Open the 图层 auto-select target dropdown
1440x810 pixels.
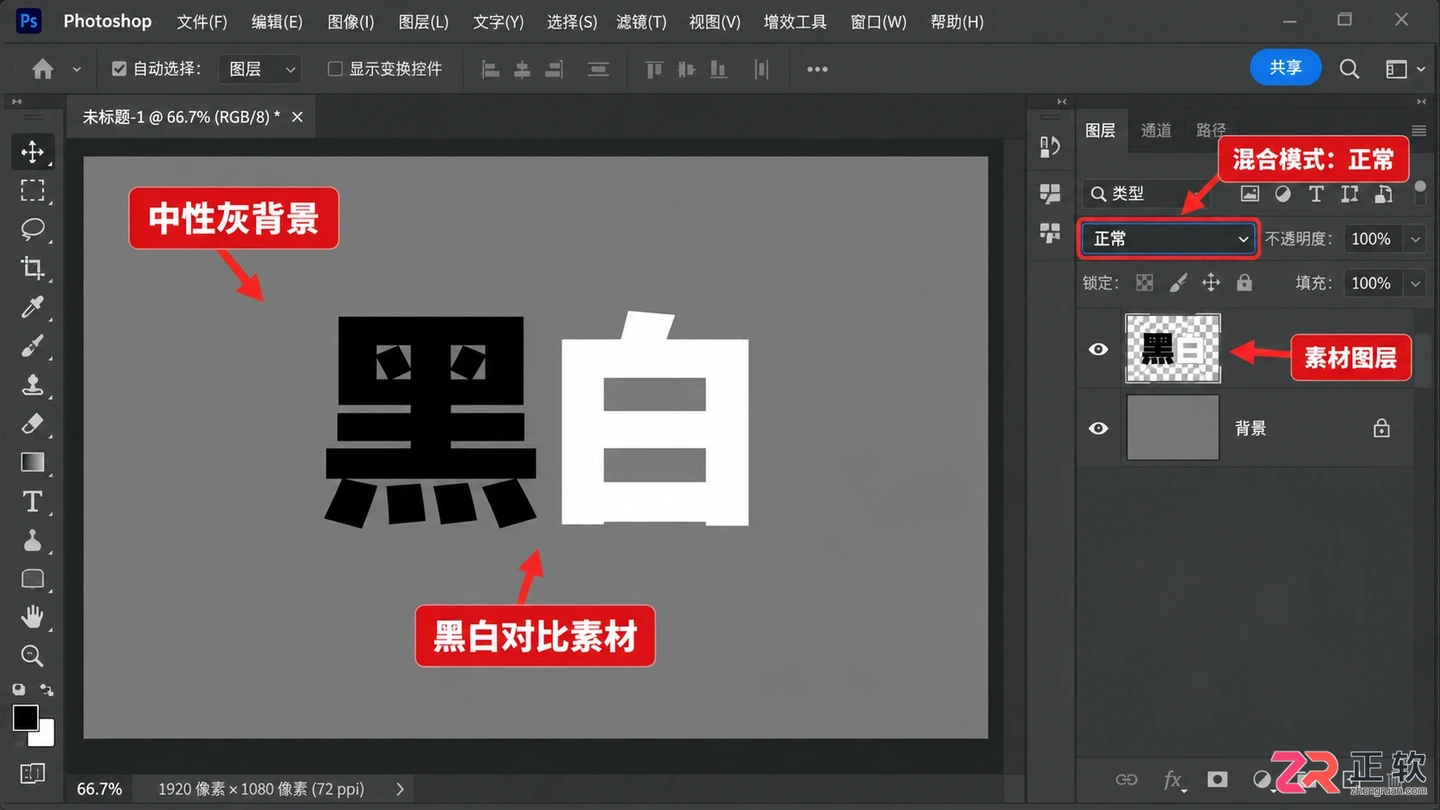click(x=262, y=69)
